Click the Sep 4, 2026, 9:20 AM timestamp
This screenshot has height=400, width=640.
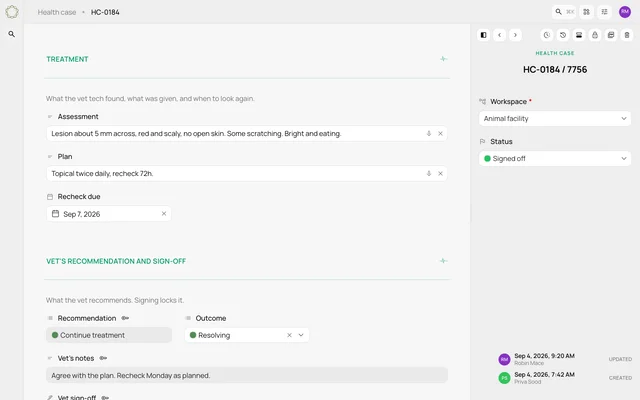[x=544, y=356]
